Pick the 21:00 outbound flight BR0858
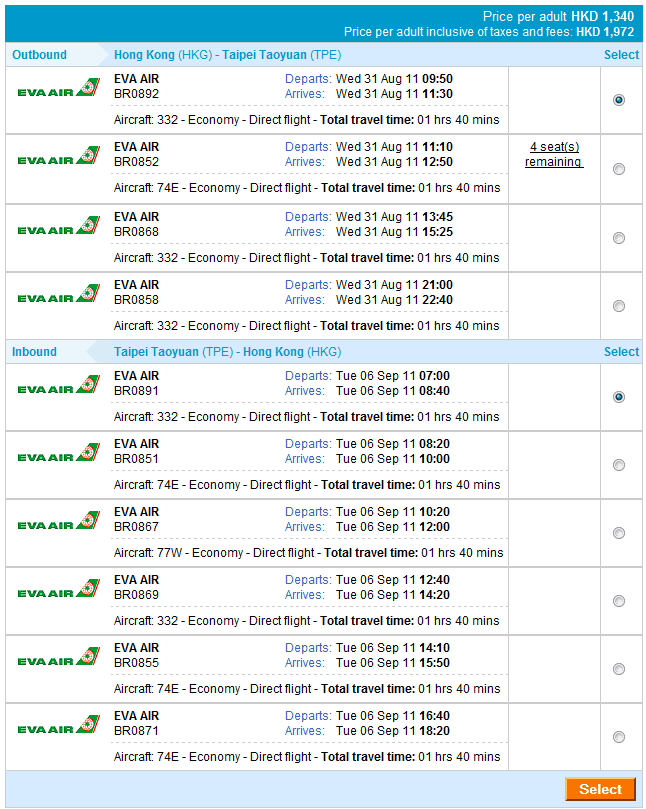Screen dimensions: 646x809 coord(619,306)
